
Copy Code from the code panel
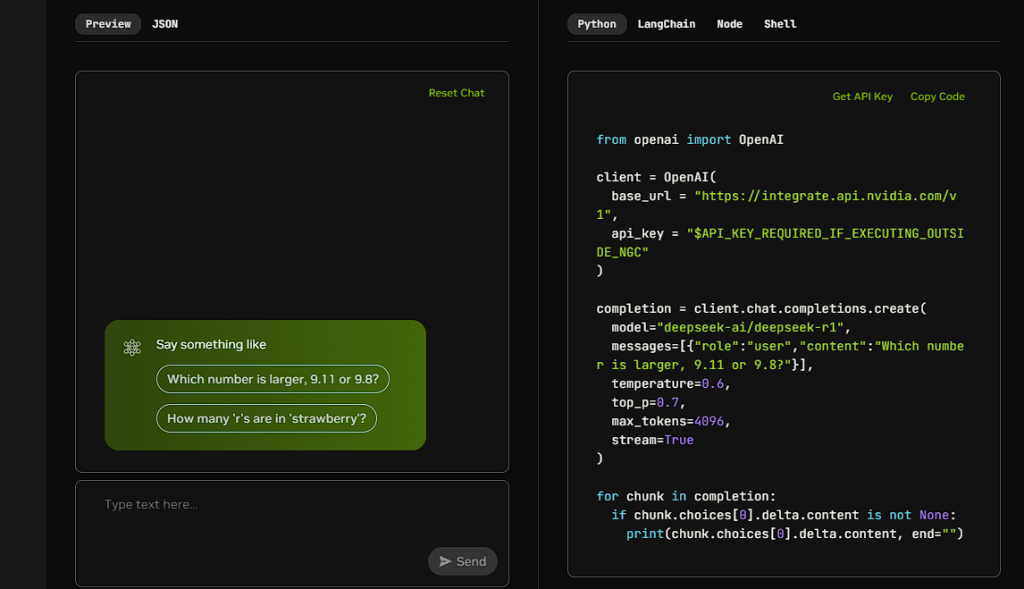(x=937, y=96)
